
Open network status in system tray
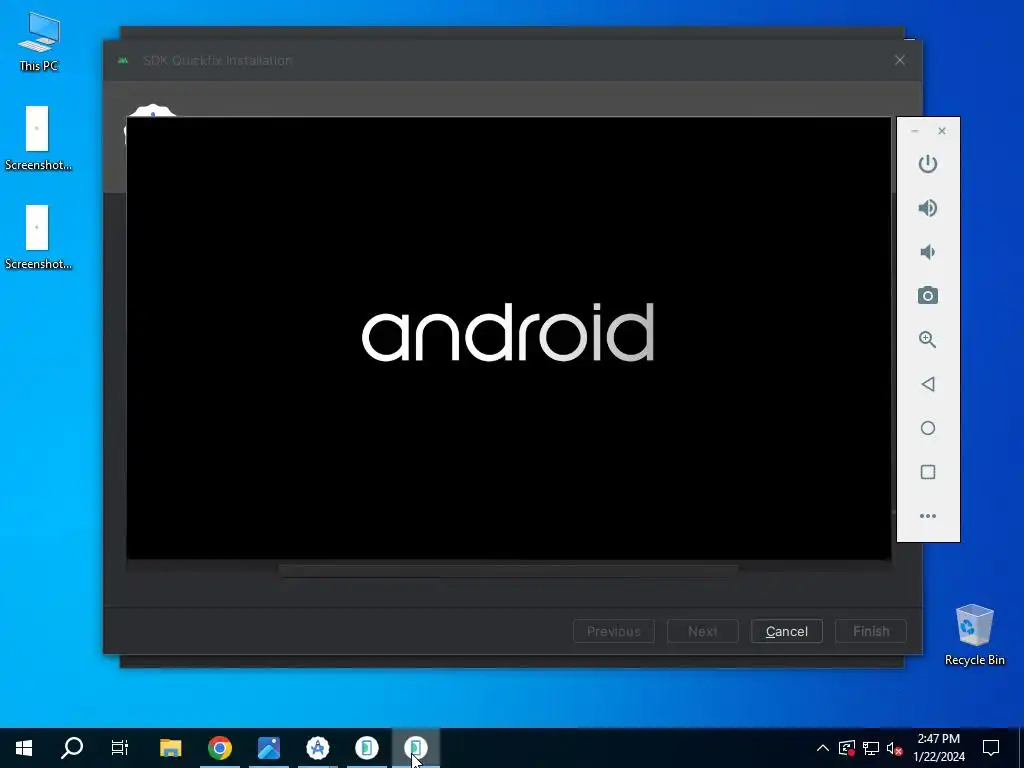pos(871,748)
